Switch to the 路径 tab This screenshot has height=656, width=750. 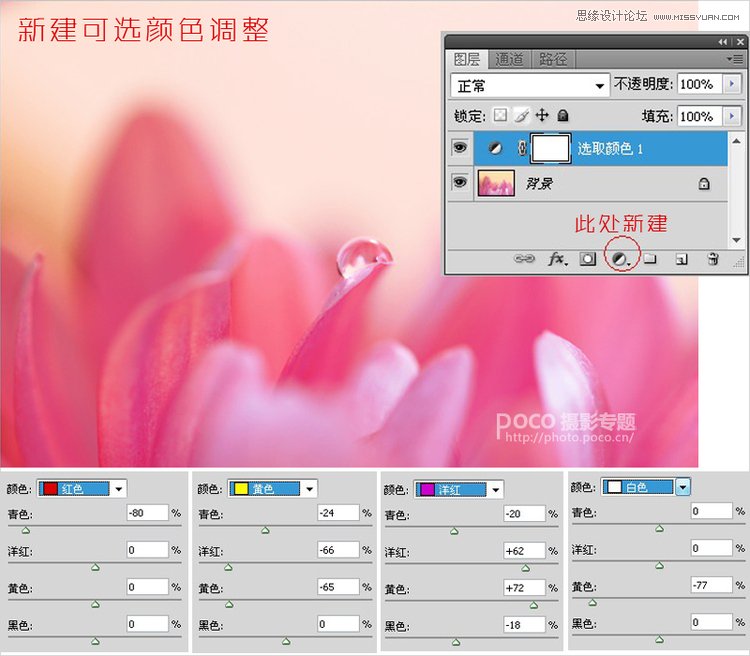(x=551, y=59)
